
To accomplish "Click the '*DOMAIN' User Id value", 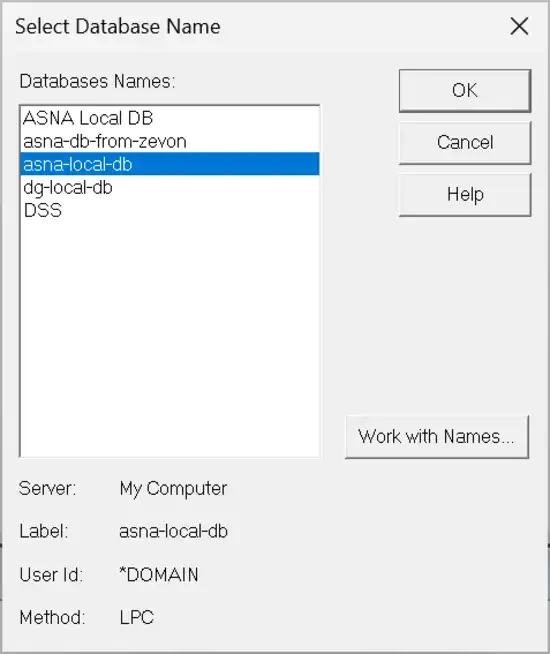I will pyautogui.click(x=158, y=575).
